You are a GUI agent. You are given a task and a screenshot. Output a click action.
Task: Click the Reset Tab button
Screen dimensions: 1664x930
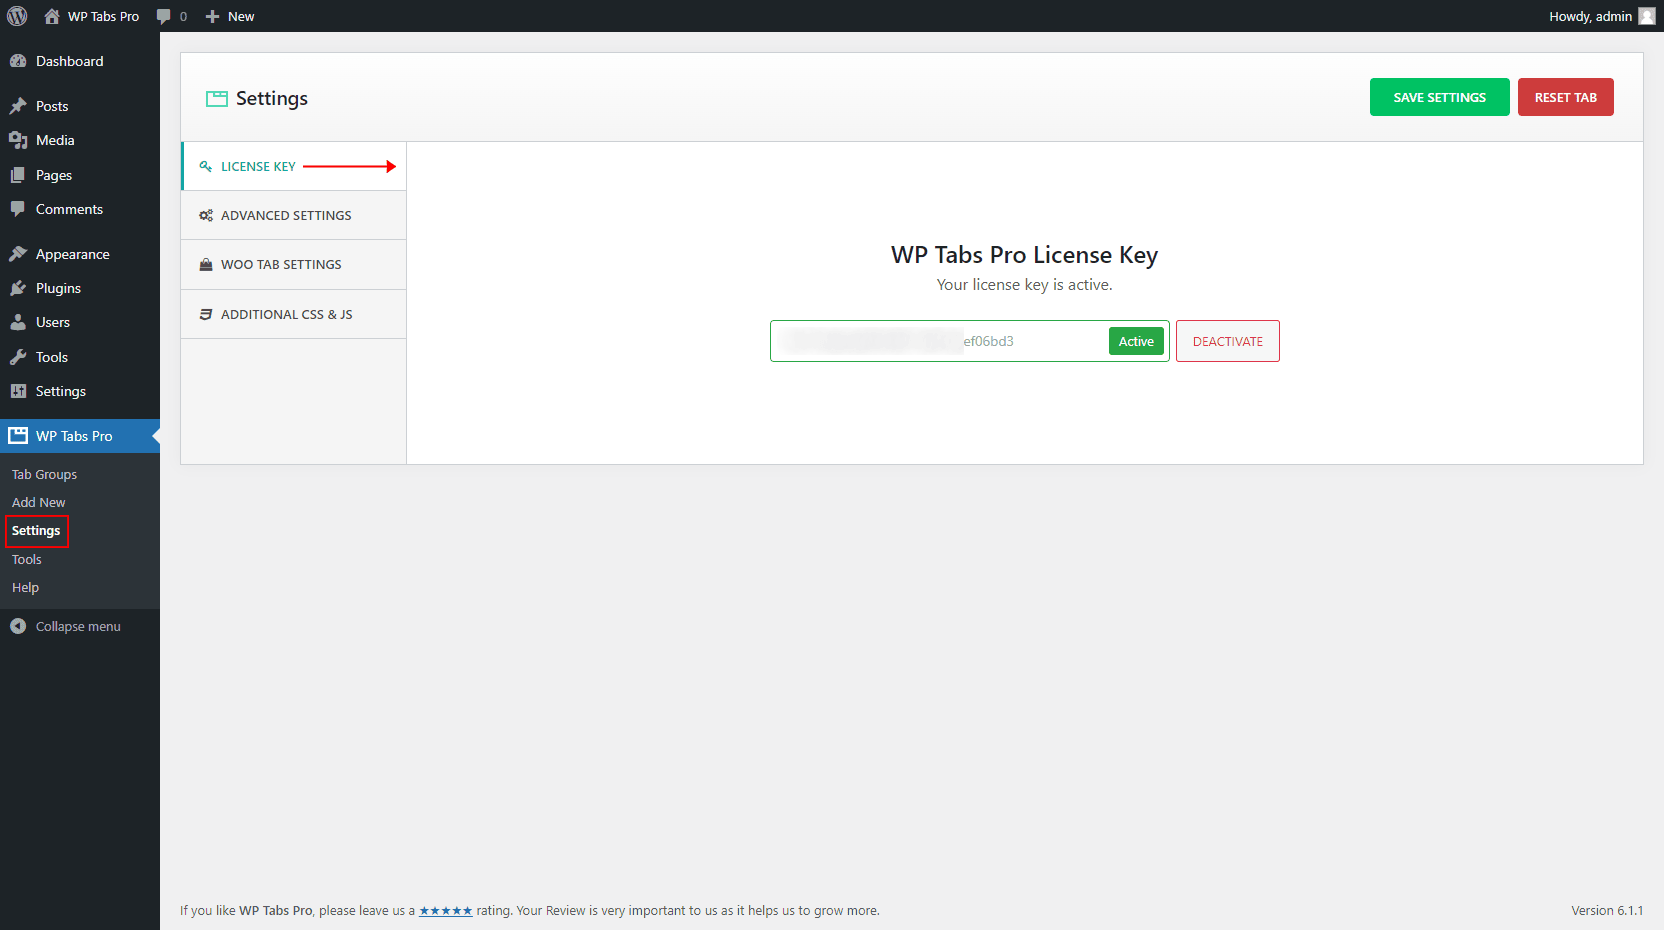[1565, 97]
